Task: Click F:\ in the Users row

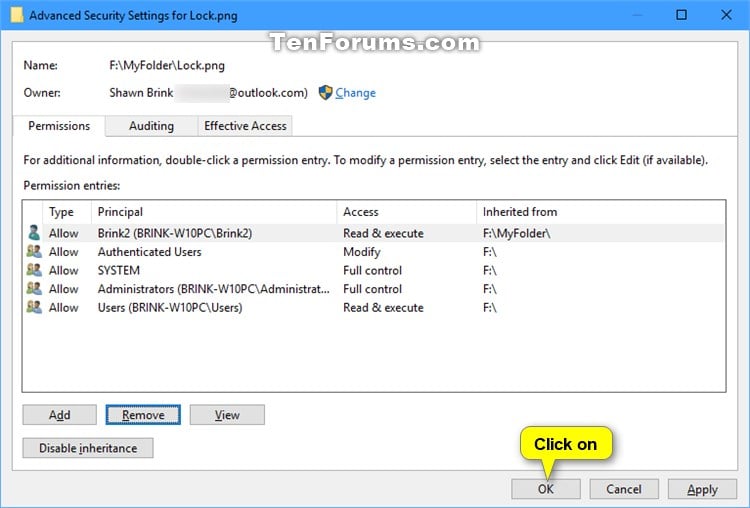Action: point(490,307)
